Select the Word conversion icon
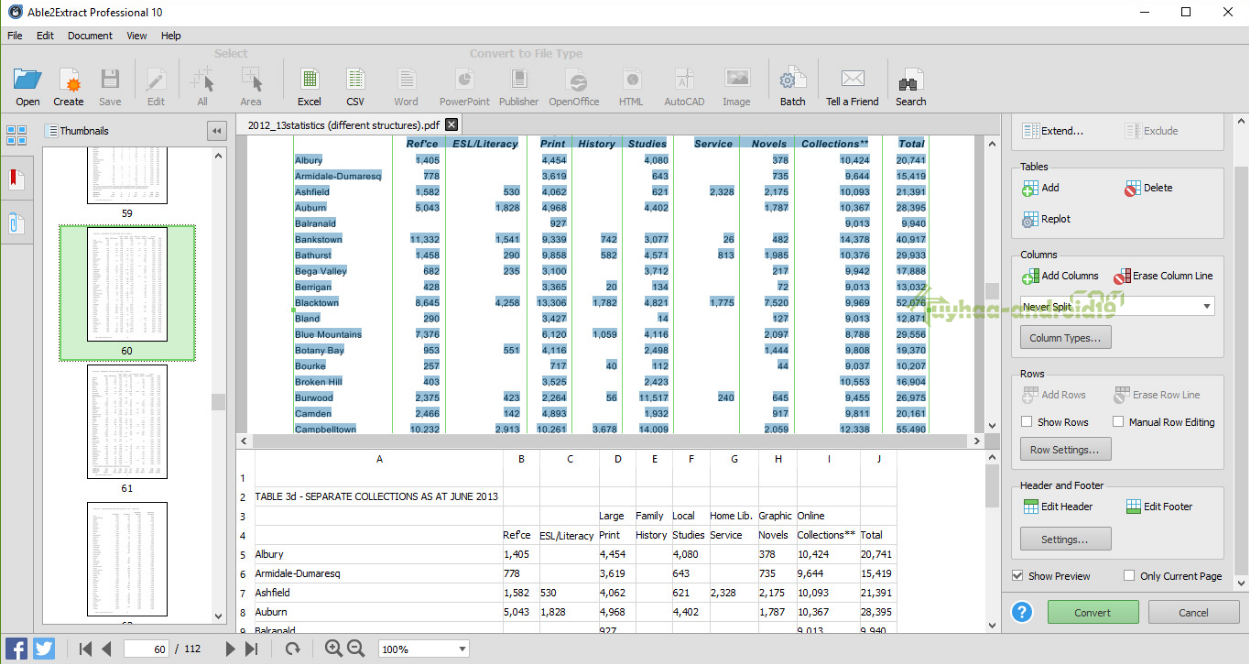1249x664 pixels. (406, 80)
